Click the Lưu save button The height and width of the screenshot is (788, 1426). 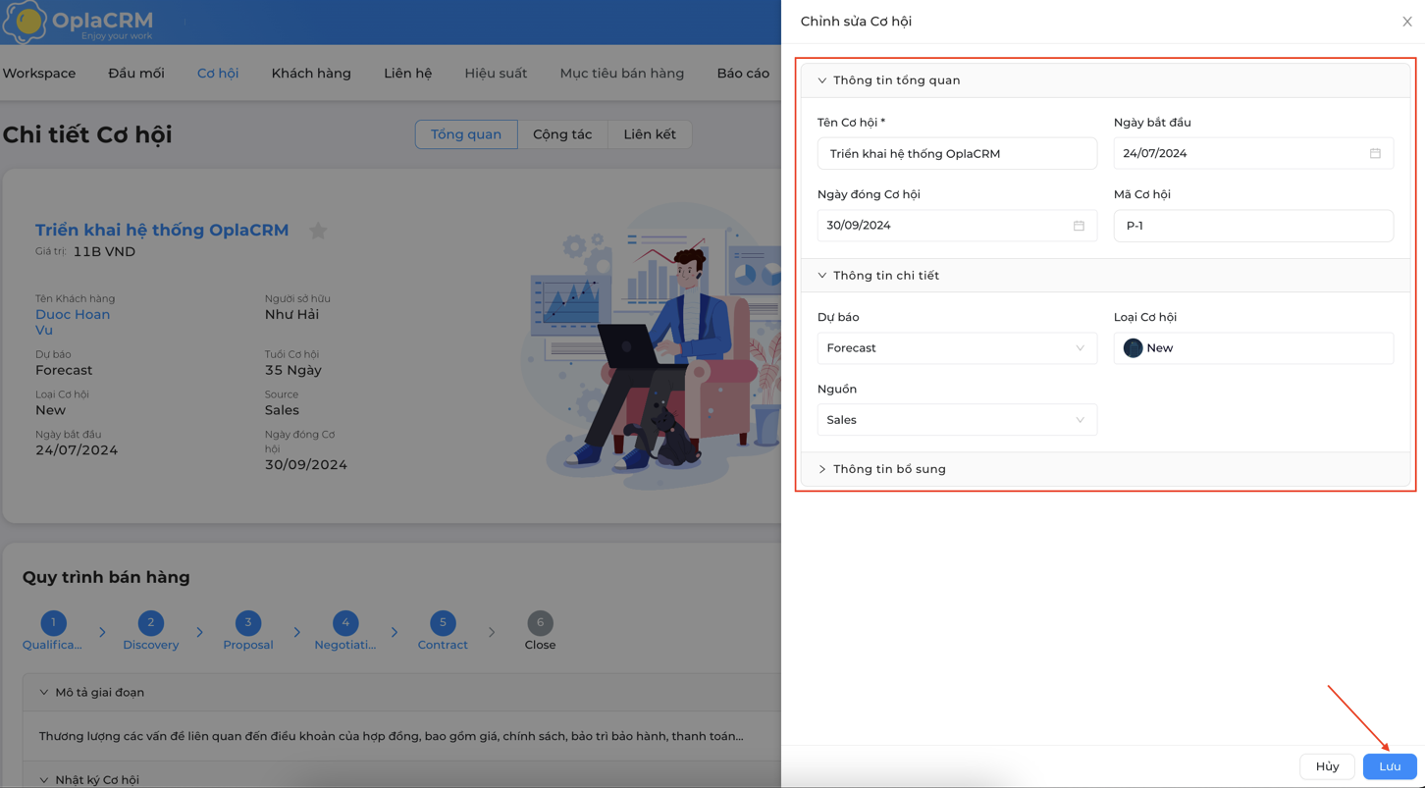[1389, 766]
